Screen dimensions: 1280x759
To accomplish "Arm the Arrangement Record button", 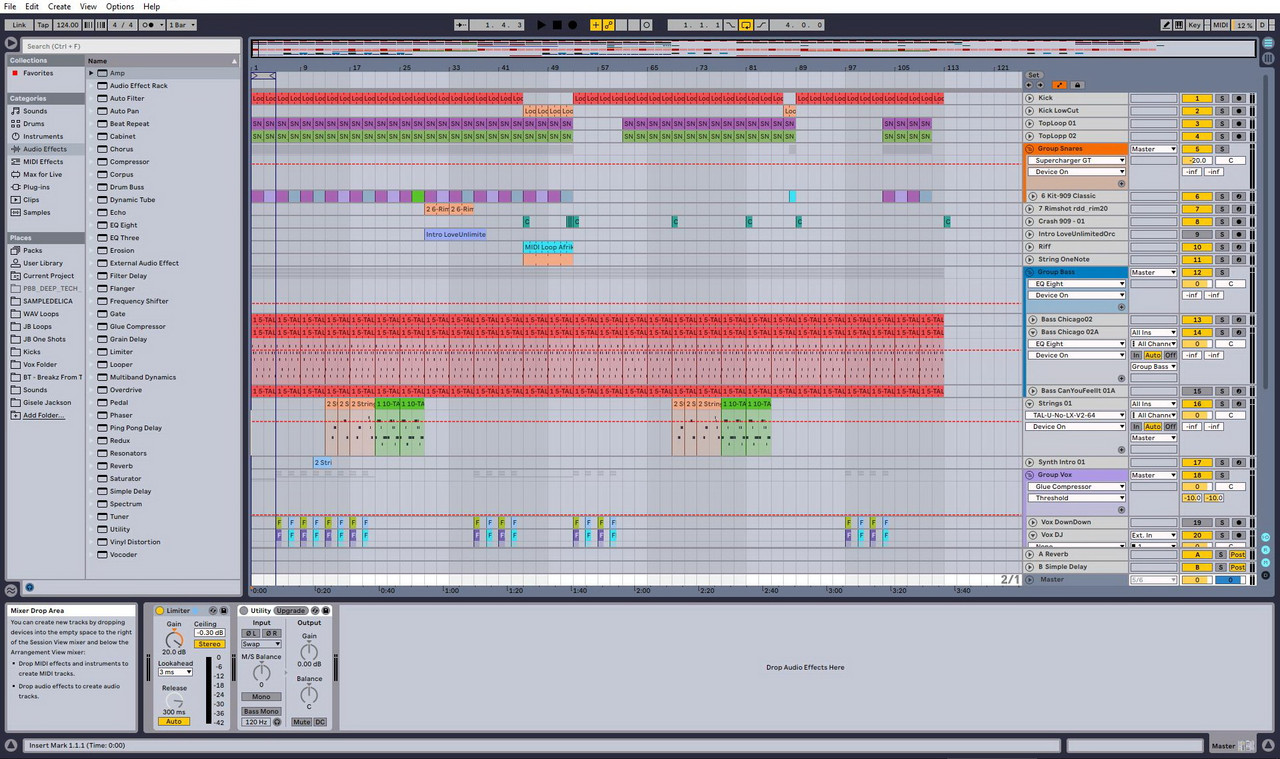I will pos(572,24).
